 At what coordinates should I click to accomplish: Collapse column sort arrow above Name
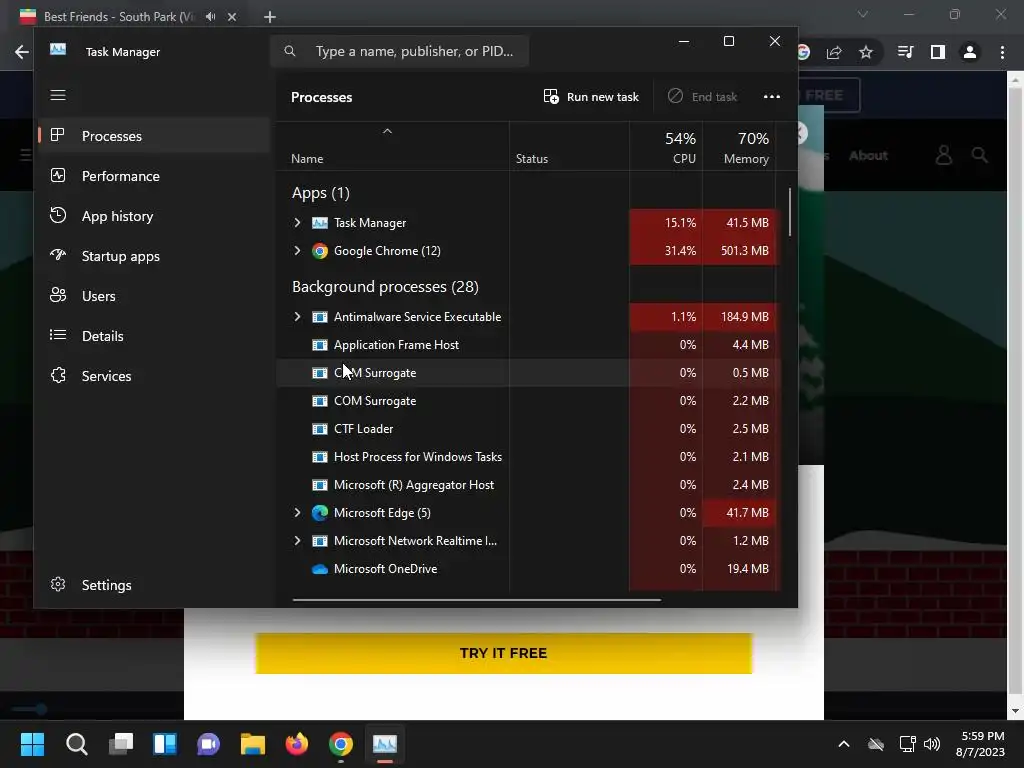(x=387, y=131)
